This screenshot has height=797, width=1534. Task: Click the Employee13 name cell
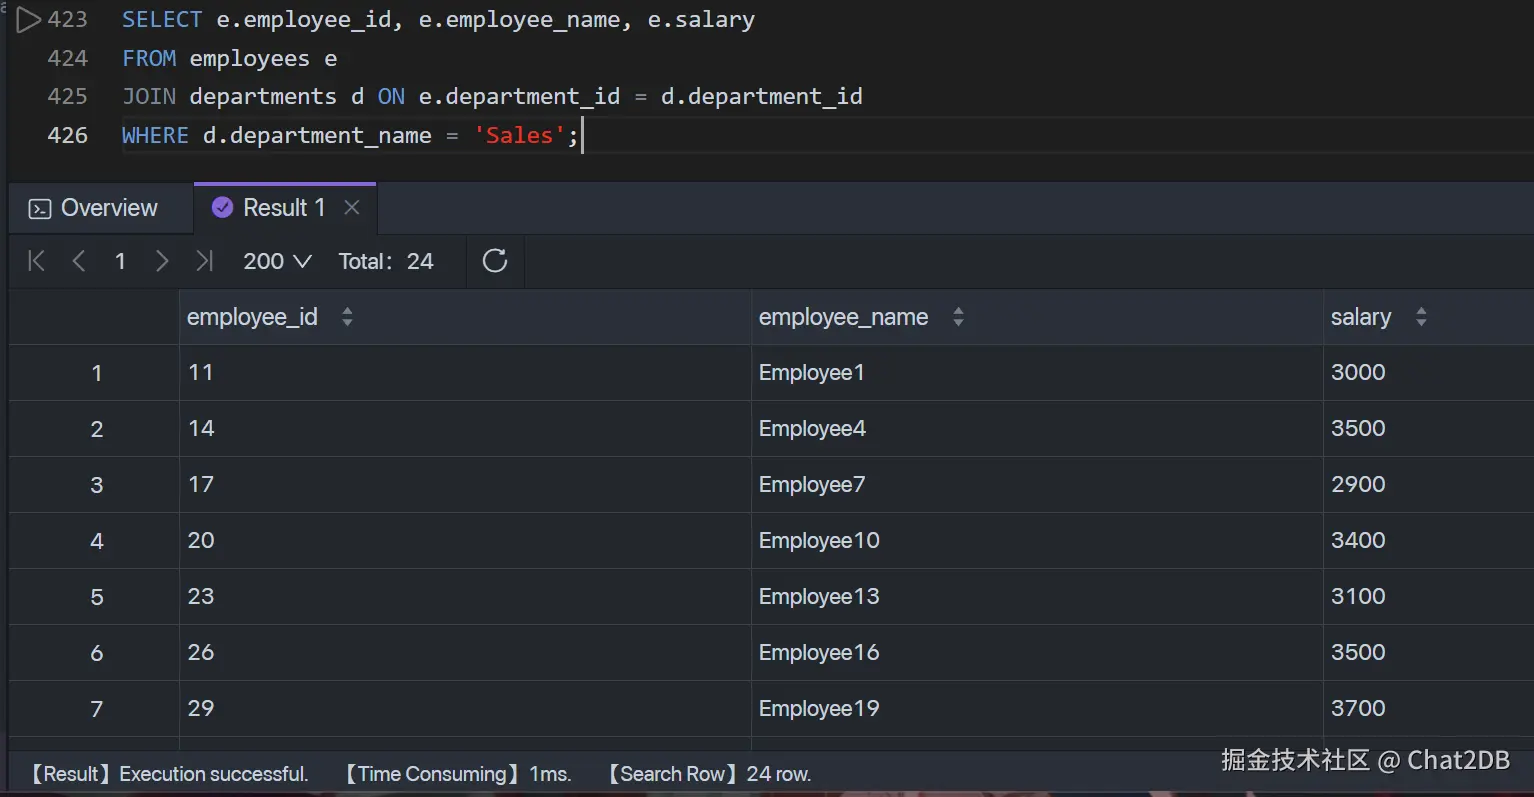[x=1037, y=597]
